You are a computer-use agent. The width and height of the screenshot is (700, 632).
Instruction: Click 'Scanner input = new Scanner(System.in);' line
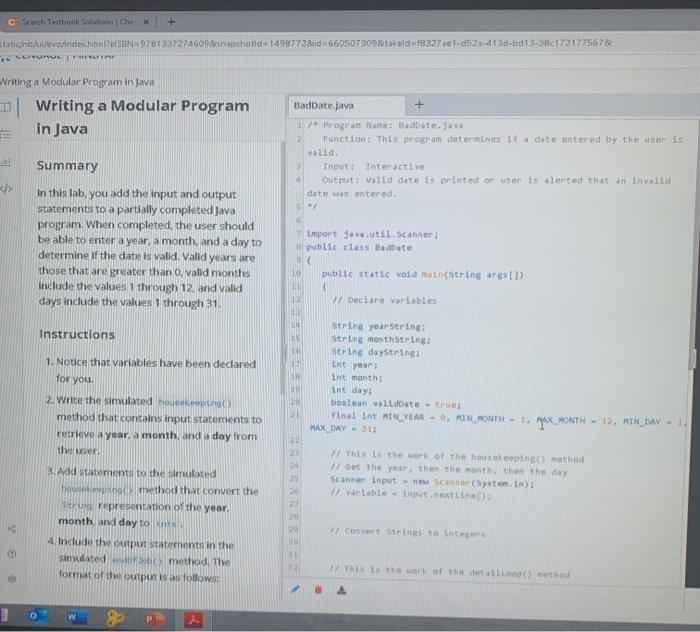432,482
